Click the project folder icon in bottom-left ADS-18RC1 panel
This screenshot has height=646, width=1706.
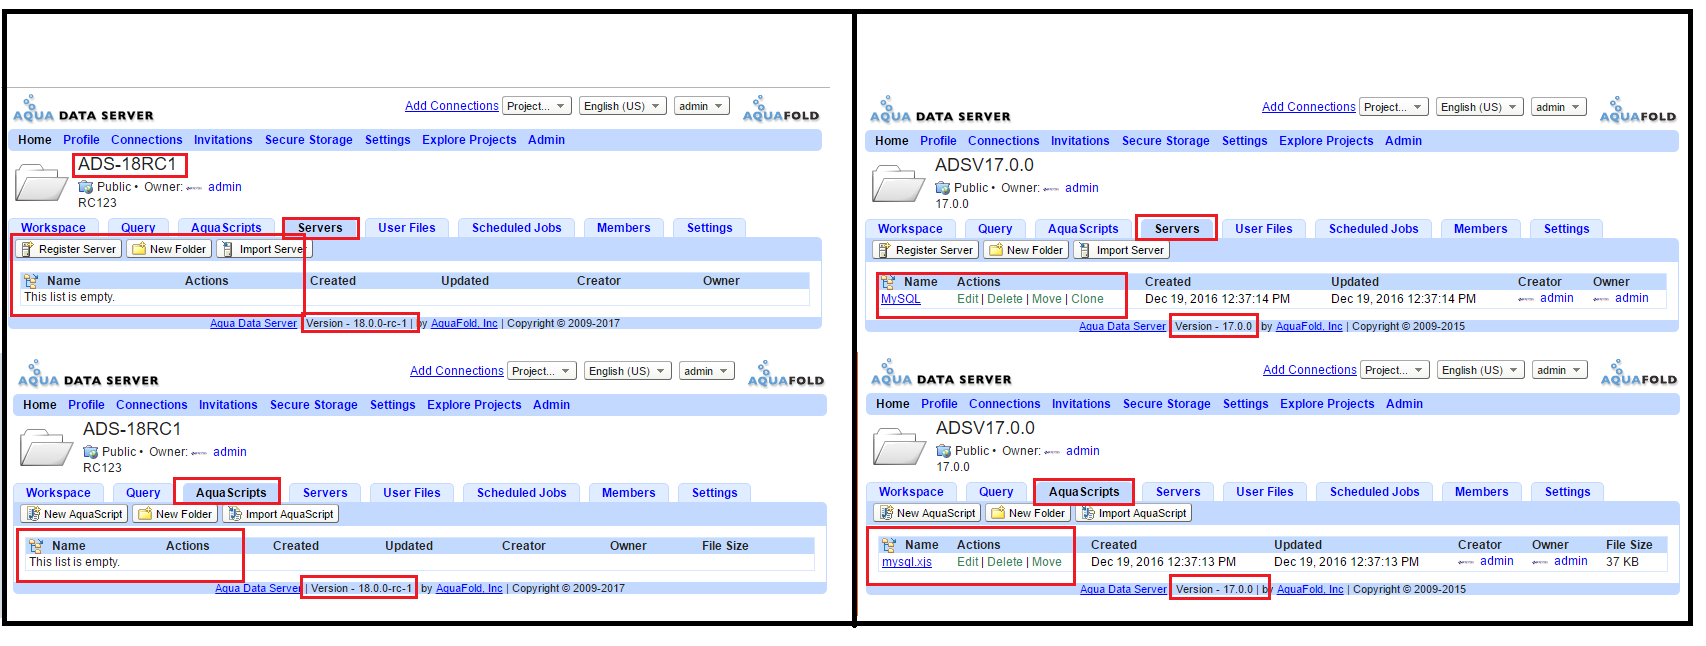[46, 448]
